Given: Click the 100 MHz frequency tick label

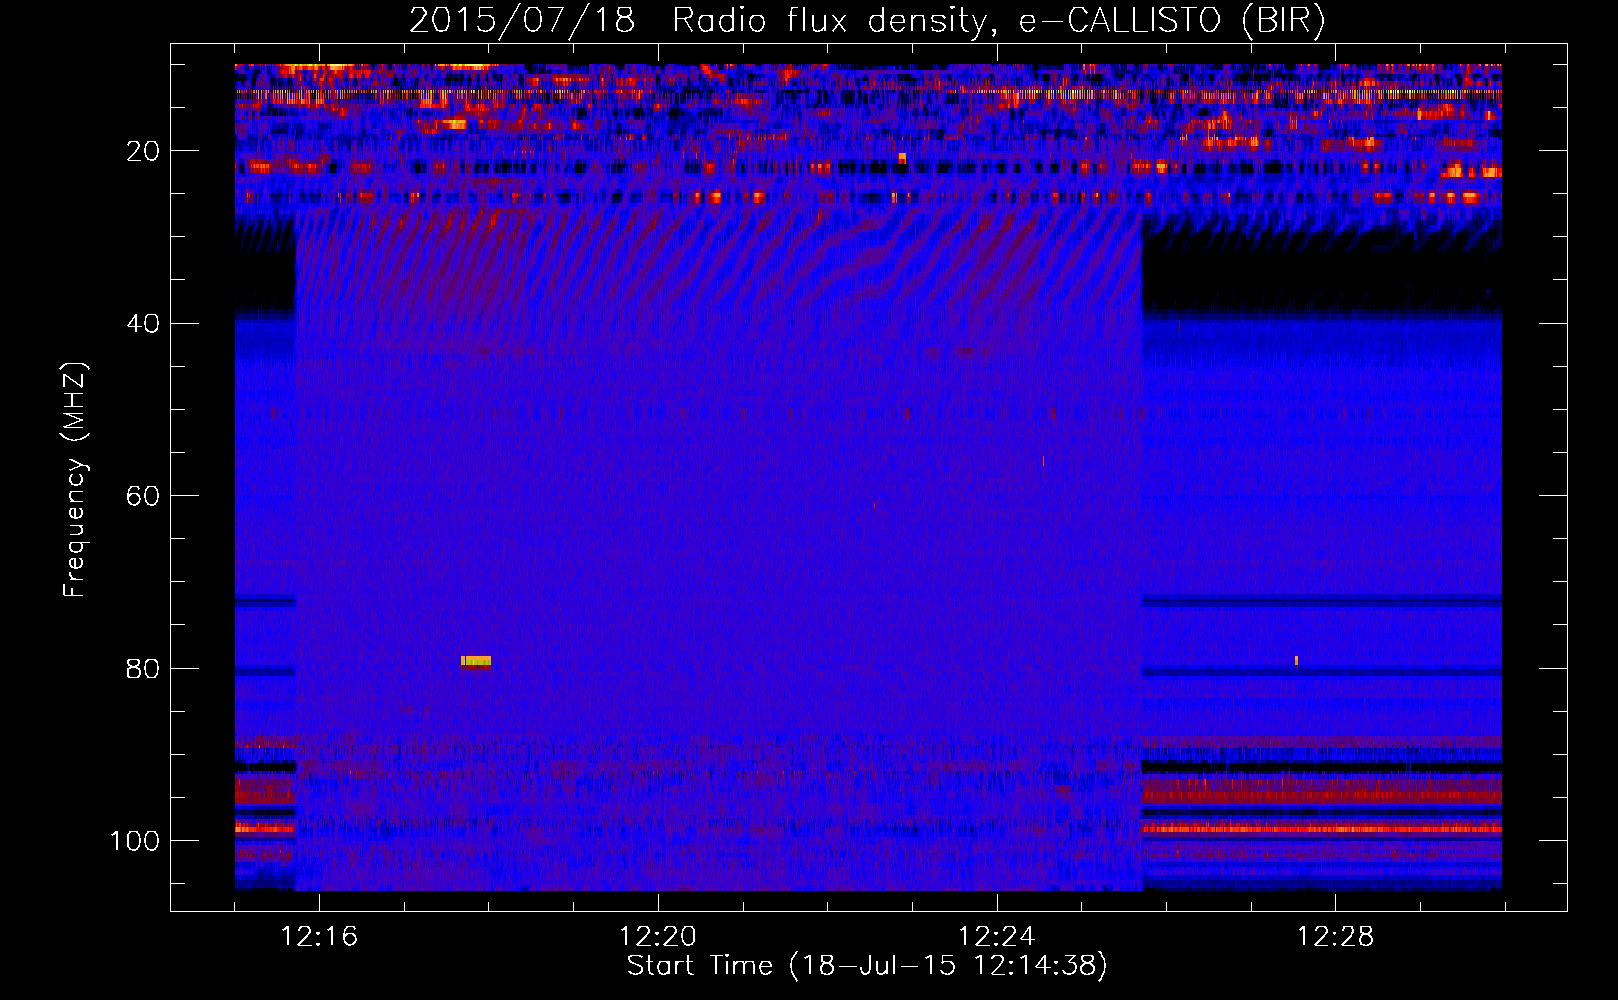Looking at the screenshot, I should (x=135, y=841).
